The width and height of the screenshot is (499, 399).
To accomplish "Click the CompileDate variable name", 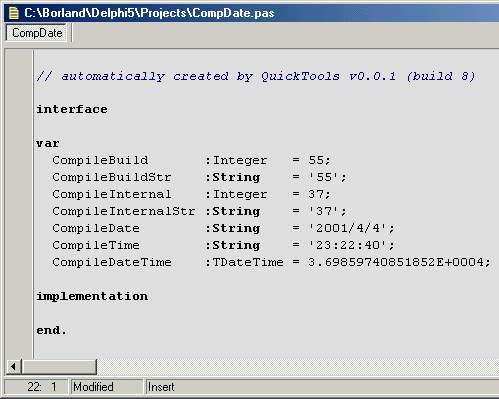I will (x=96, y=228).
